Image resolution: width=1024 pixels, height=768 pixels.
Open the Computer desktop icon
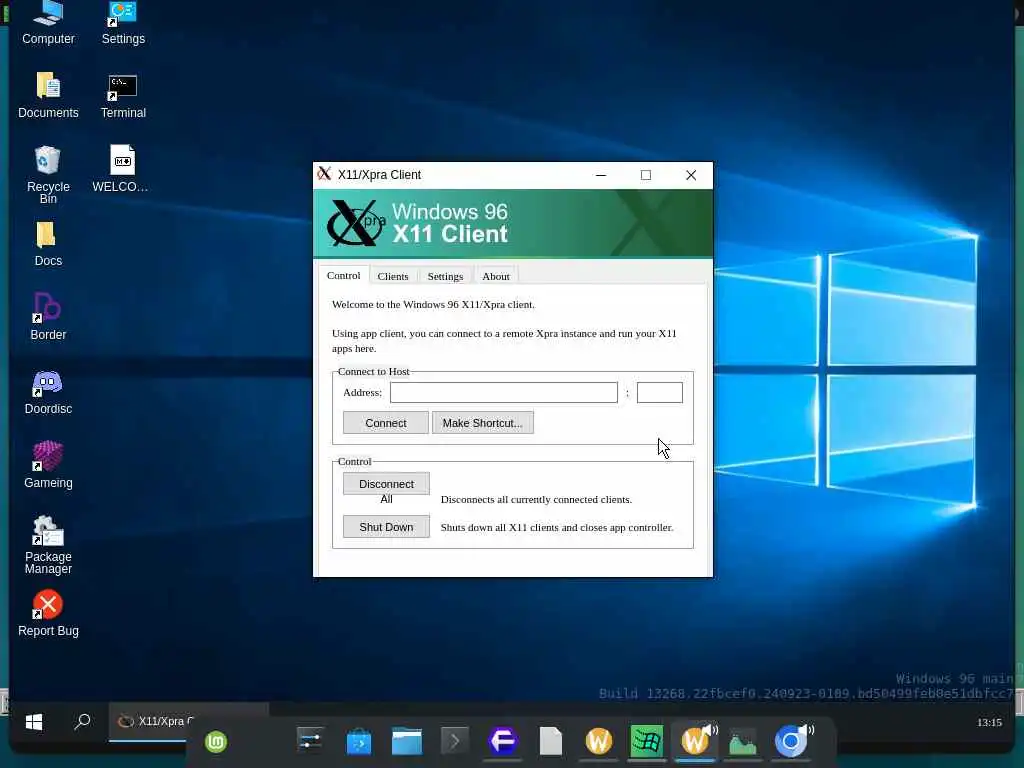tap(48, 23)
